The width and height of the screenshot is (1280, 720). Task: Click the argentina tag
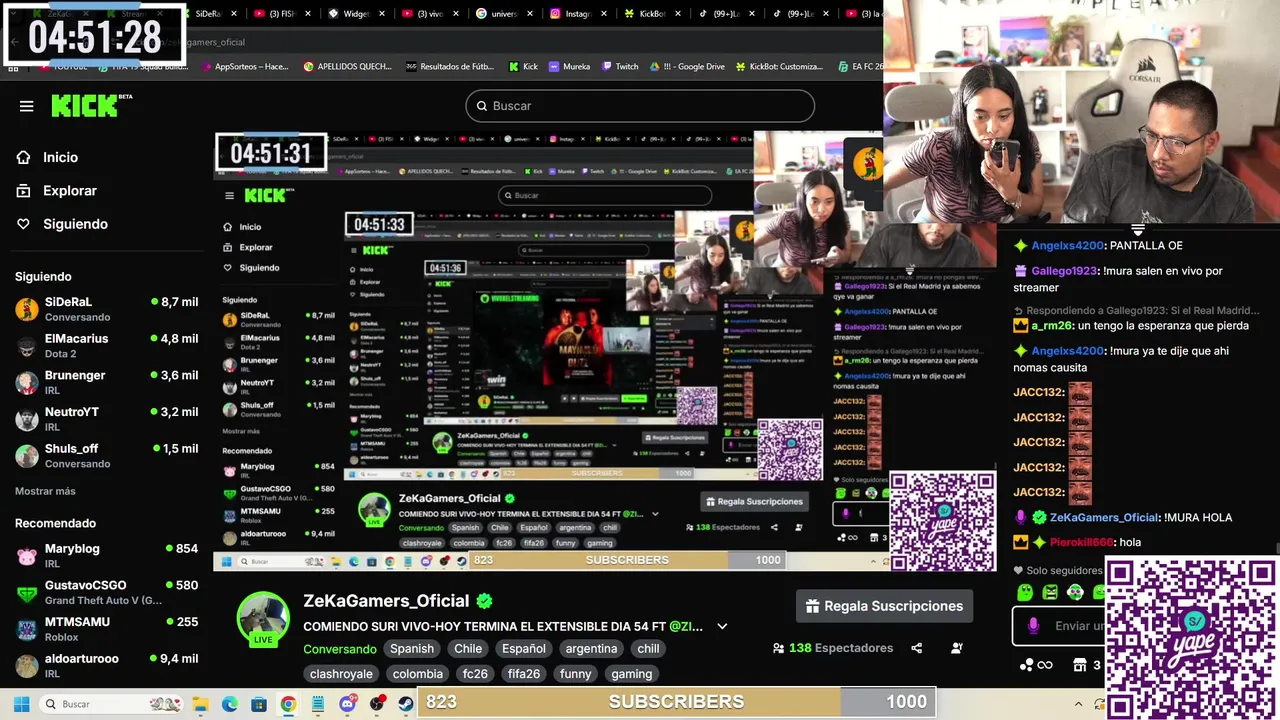591,648
